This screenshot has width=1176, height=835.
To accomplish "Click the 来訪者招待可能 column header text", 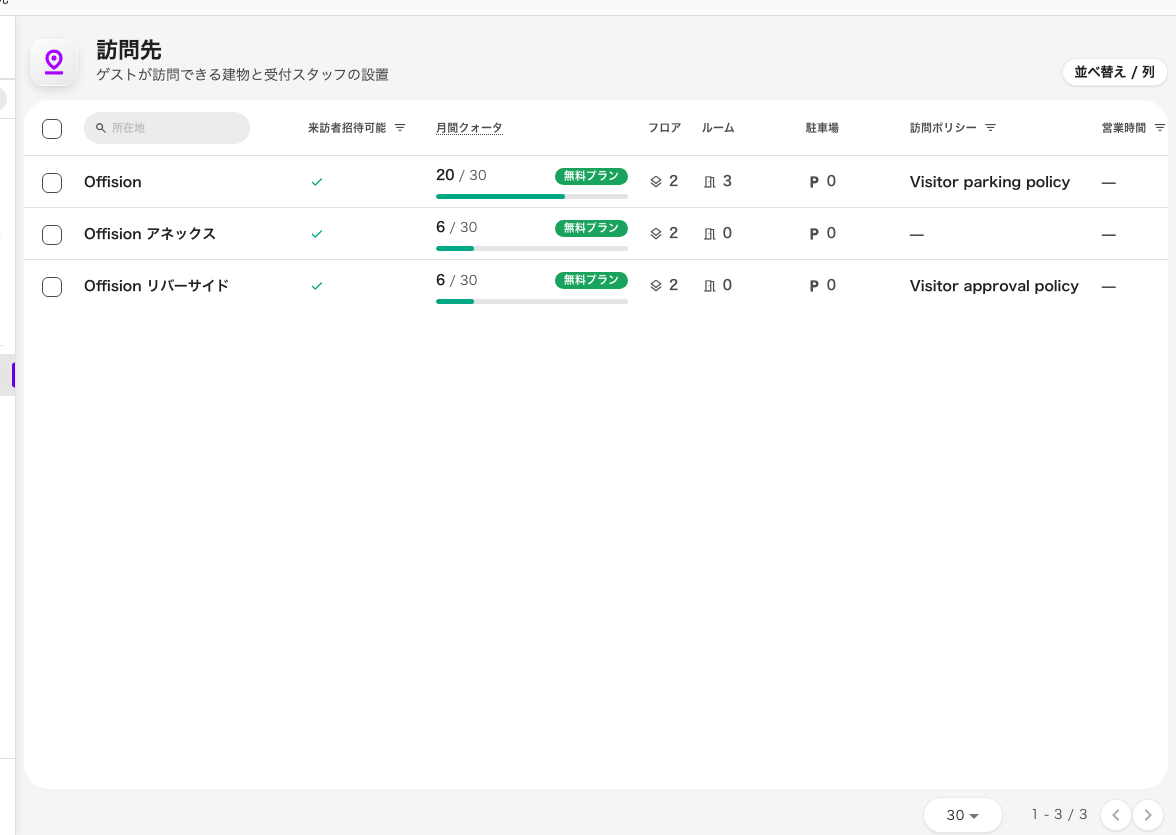I will [346, 128].
